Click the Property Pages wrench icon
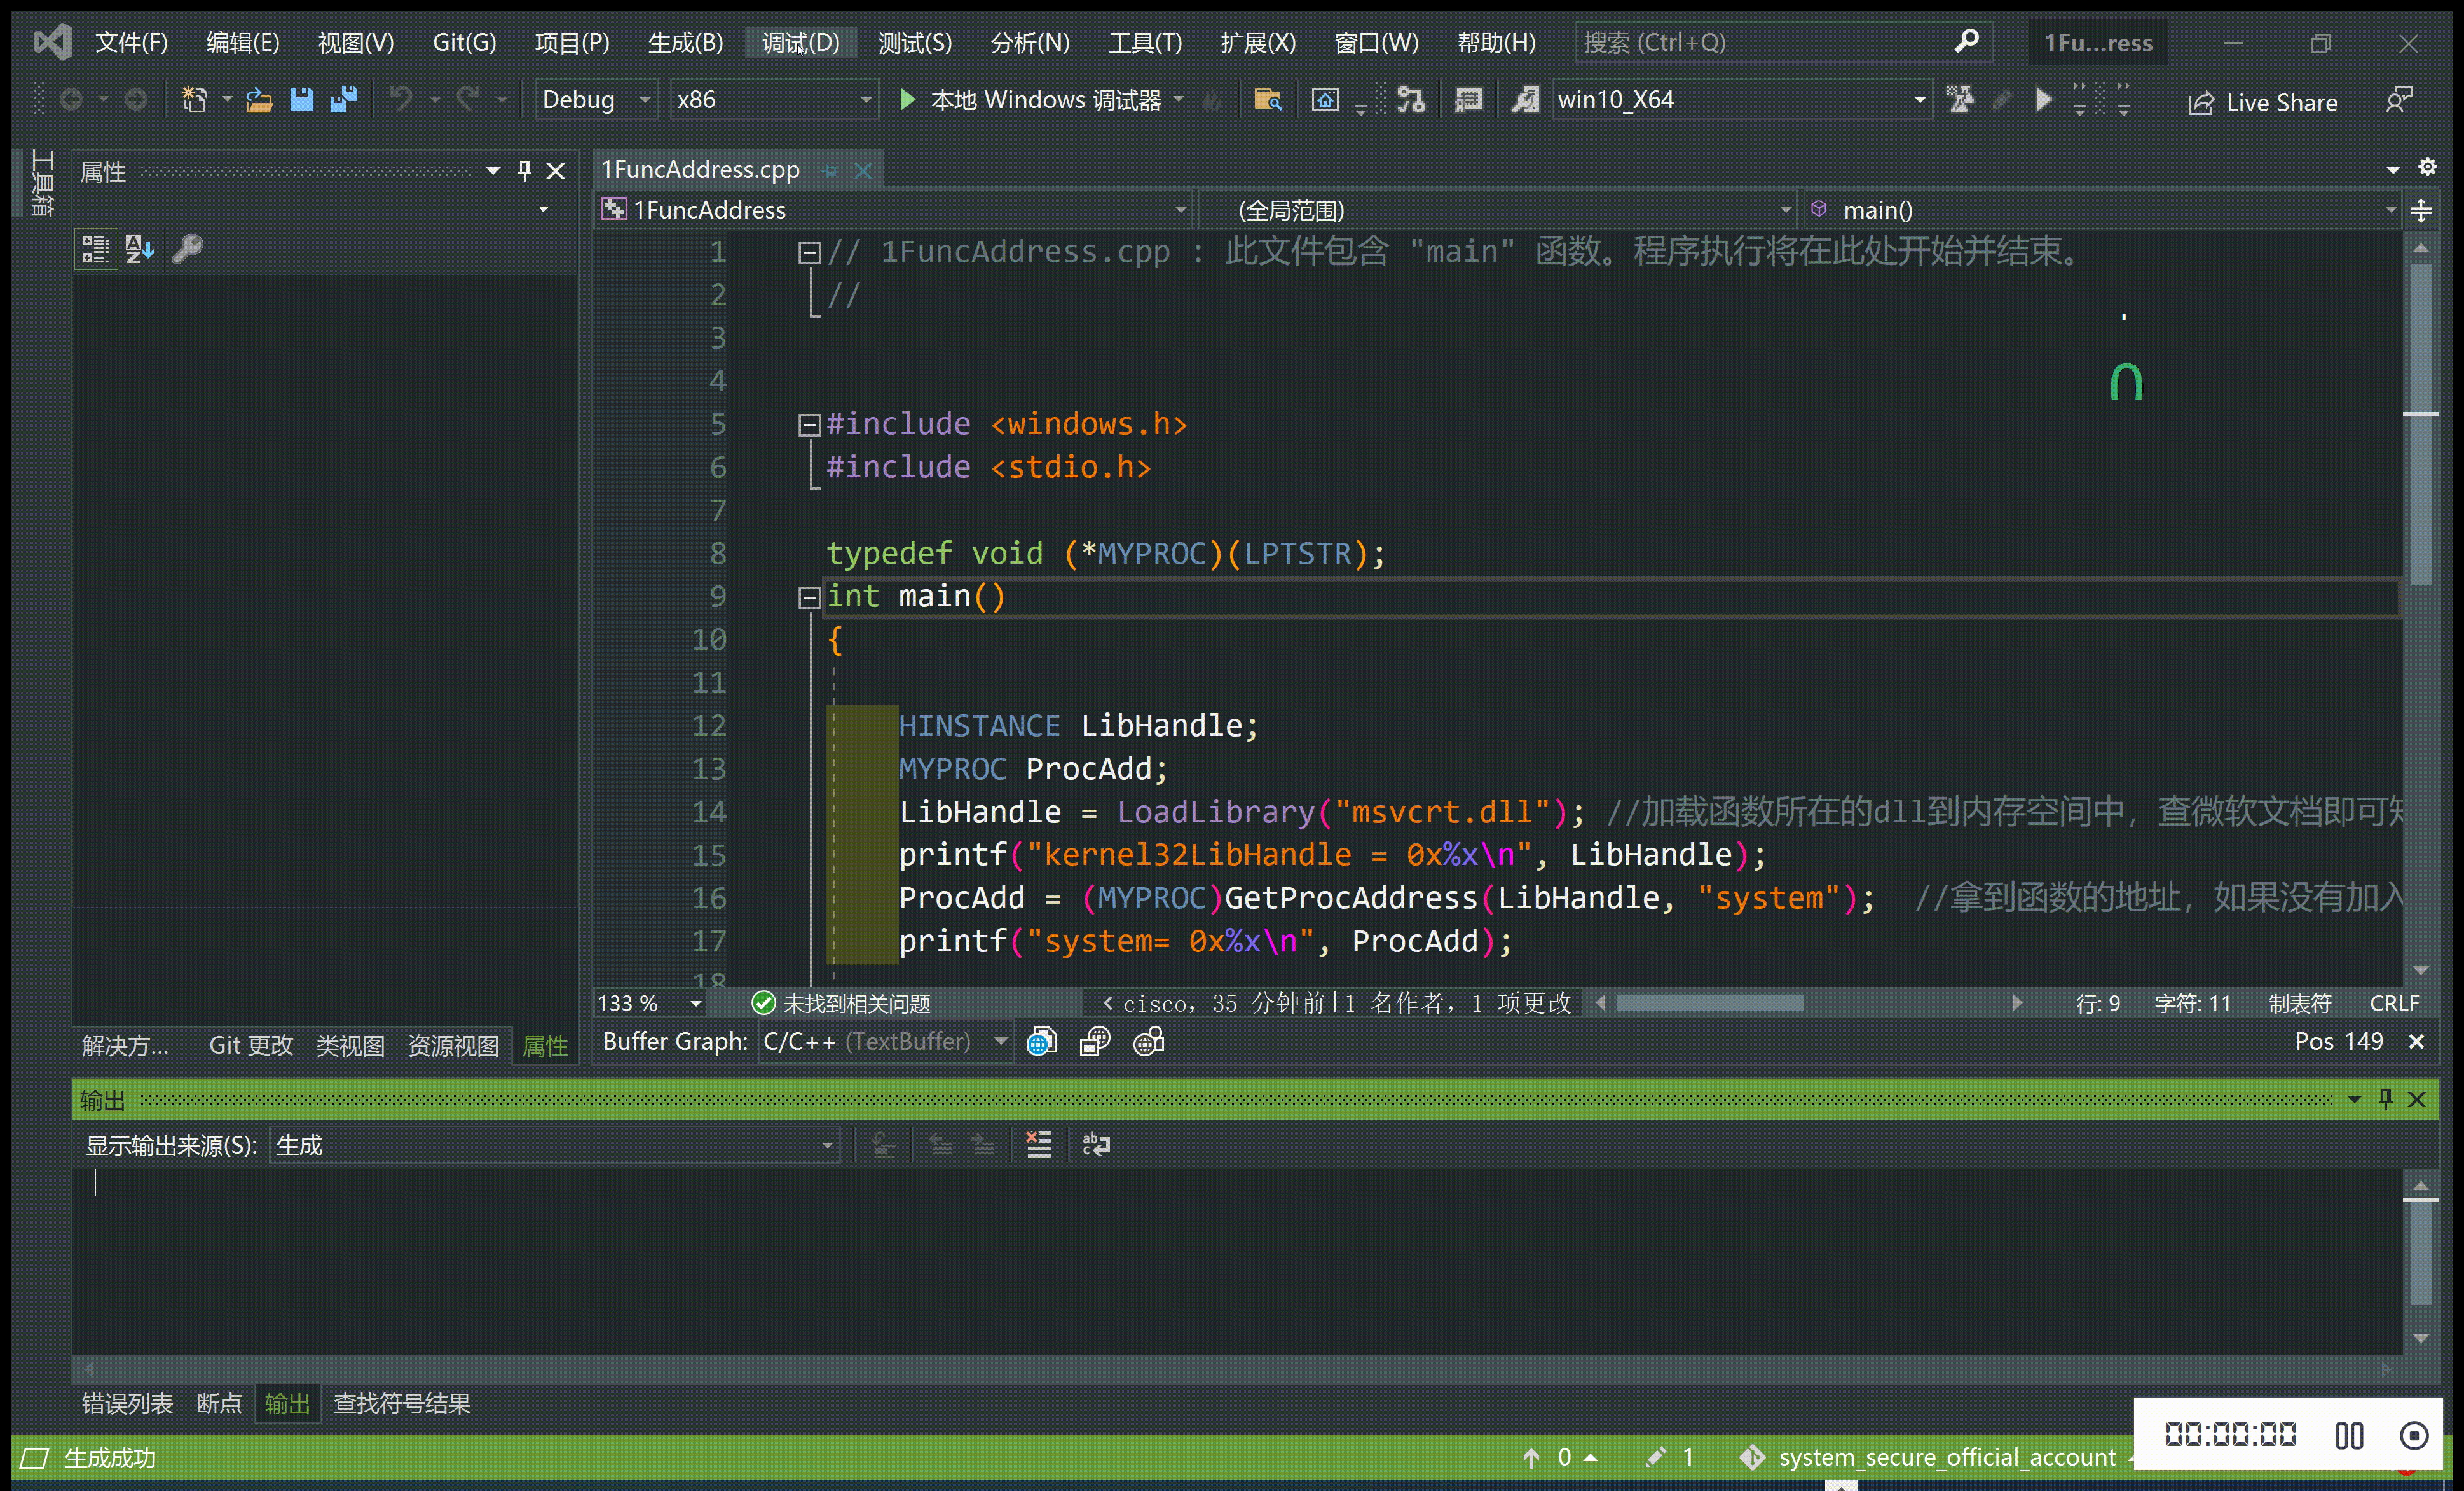Screen dimensions: 2464x1491 187,249
